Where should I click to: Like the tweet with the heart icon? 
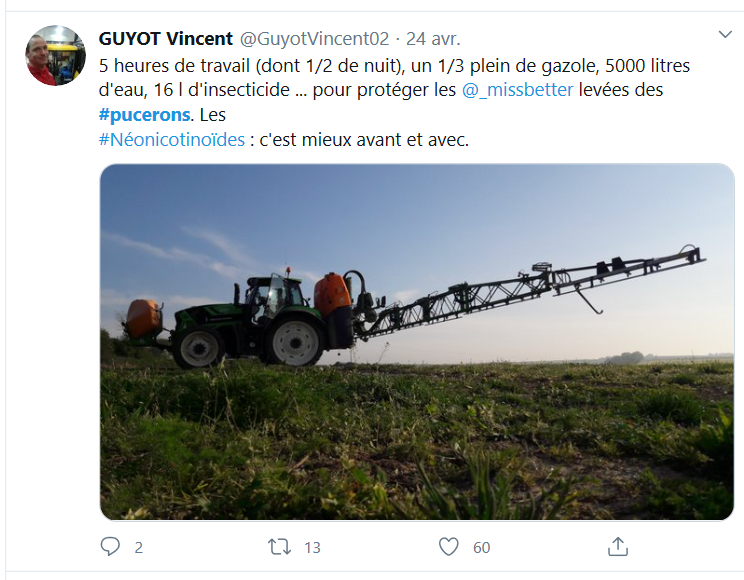click(448, 547)
